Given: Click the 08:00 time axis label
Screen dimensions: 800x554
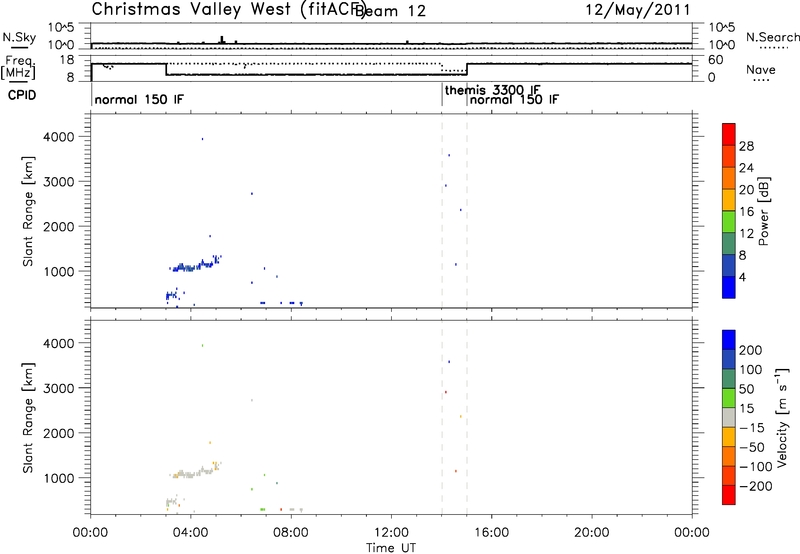Looking at the screenshot, I should pos(291,533).
